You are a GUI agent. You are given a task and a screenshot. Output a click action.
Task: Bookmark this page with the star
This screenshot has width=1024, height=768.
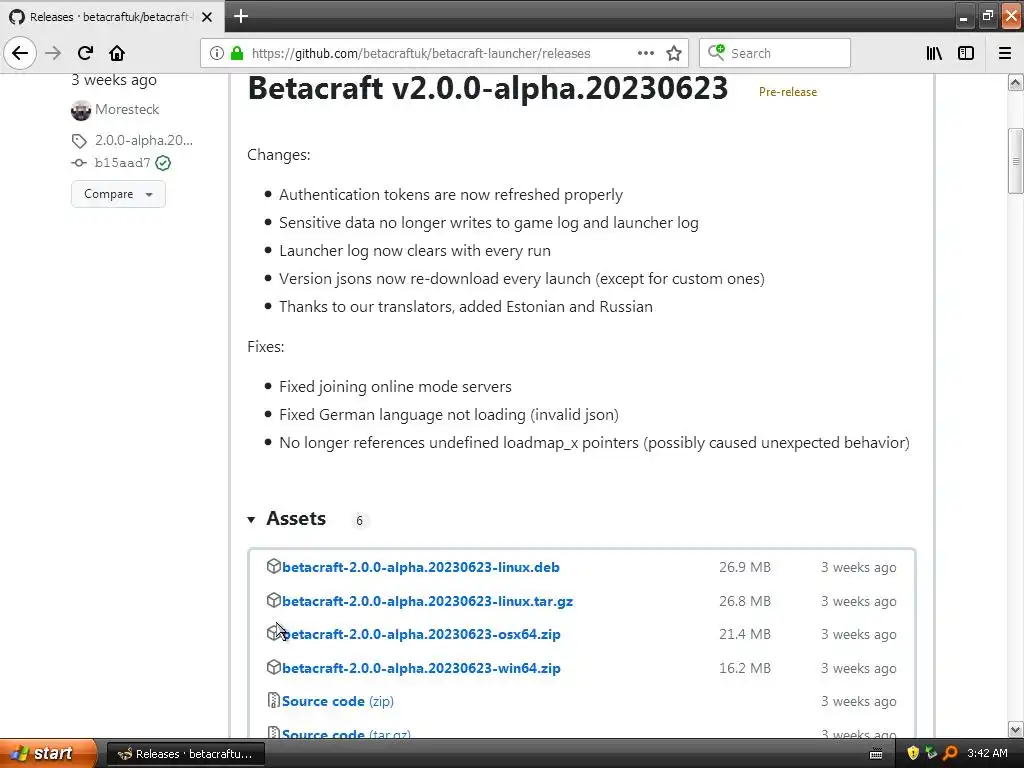674,53
